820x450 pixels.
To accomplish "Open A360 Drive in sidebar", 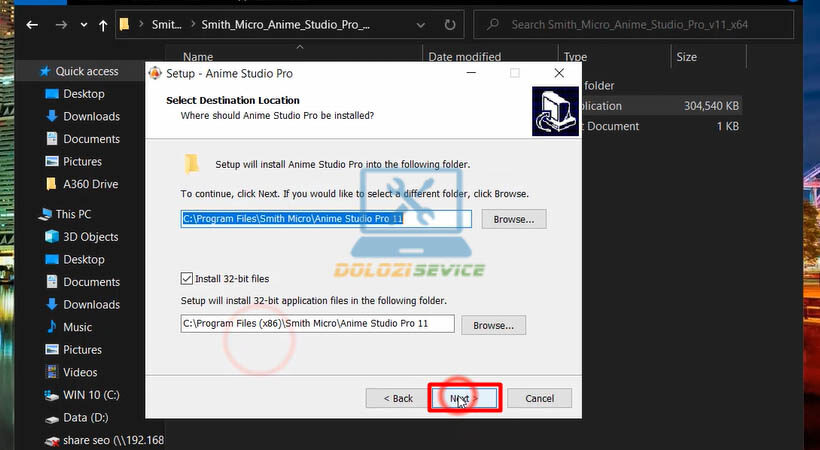I will coord(90,184).
